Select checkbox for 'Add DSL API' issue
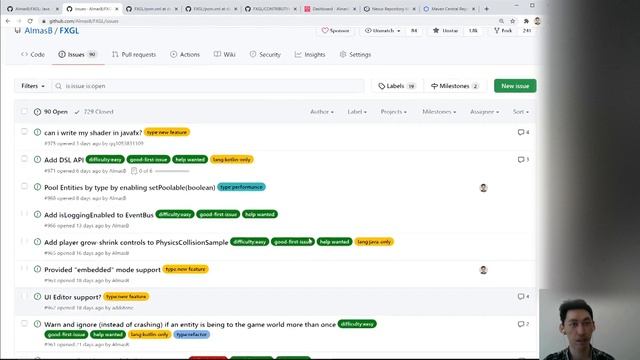640x360 pixels. (x=24, y=159)
